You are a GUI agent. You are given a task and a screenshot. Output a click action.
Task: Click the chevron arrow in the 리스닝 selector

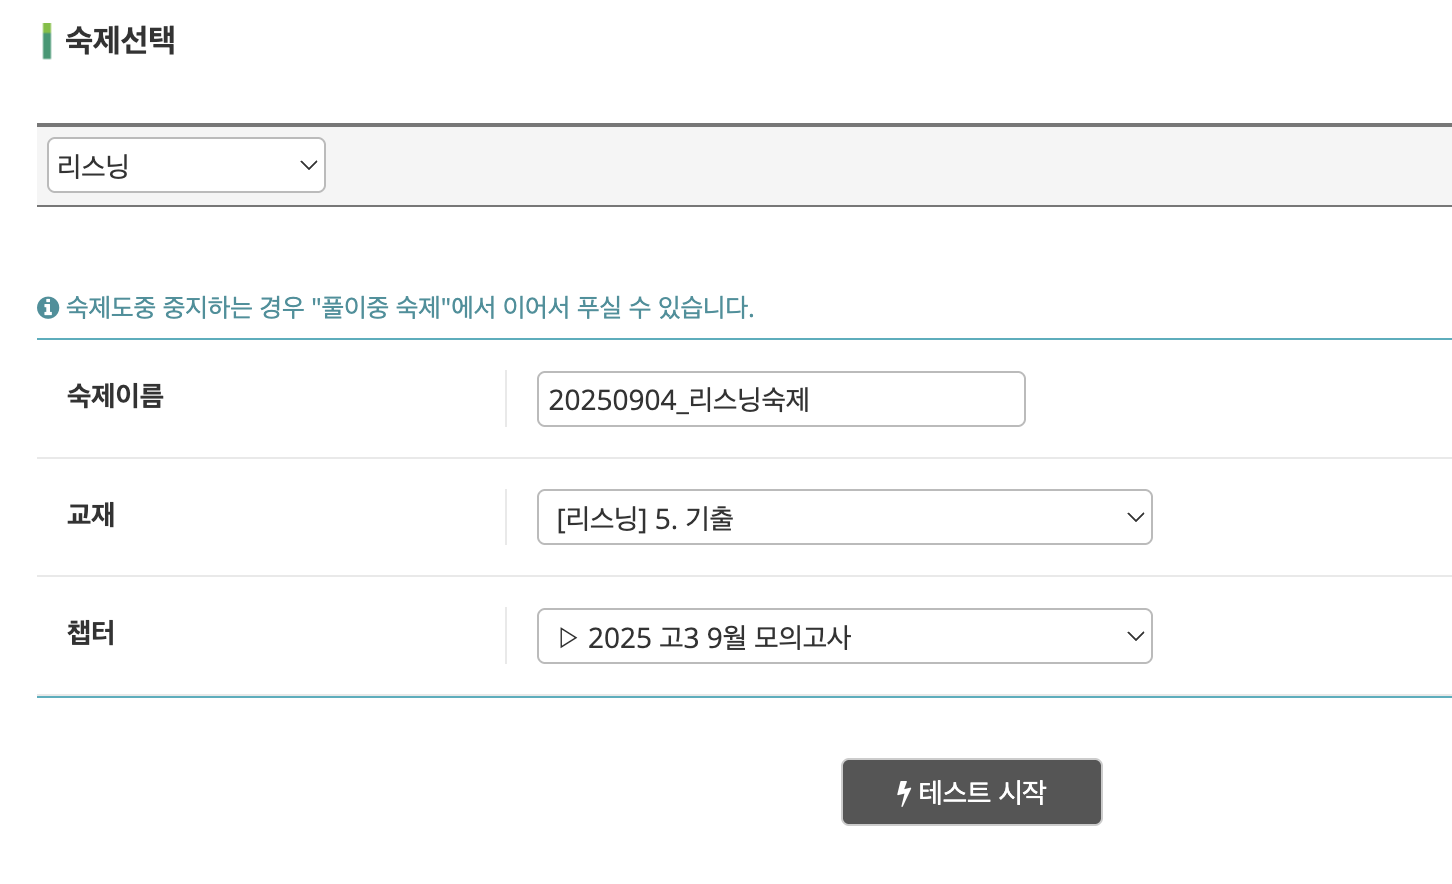(308, 165)
